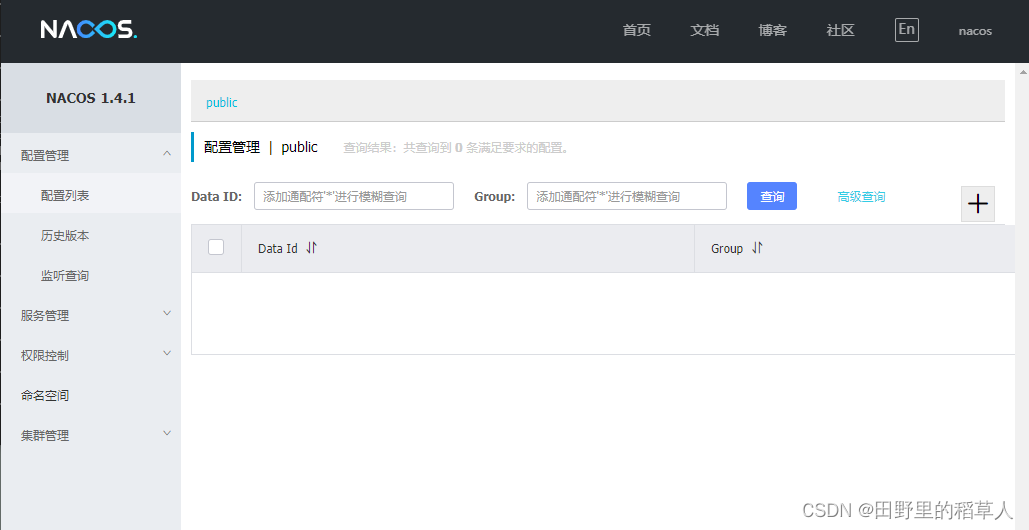This screenshot has width=1029, height=530.
Task: Open the nacos user menu
Action: [x=975, y=31]
